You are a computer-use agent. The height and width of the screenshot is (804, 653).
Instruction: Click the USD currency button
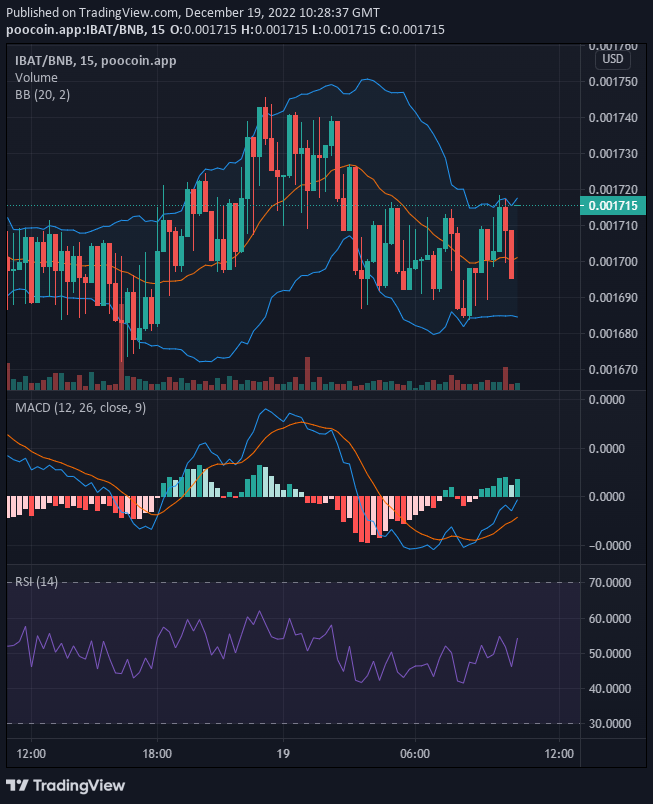click(x=613, y=59)
